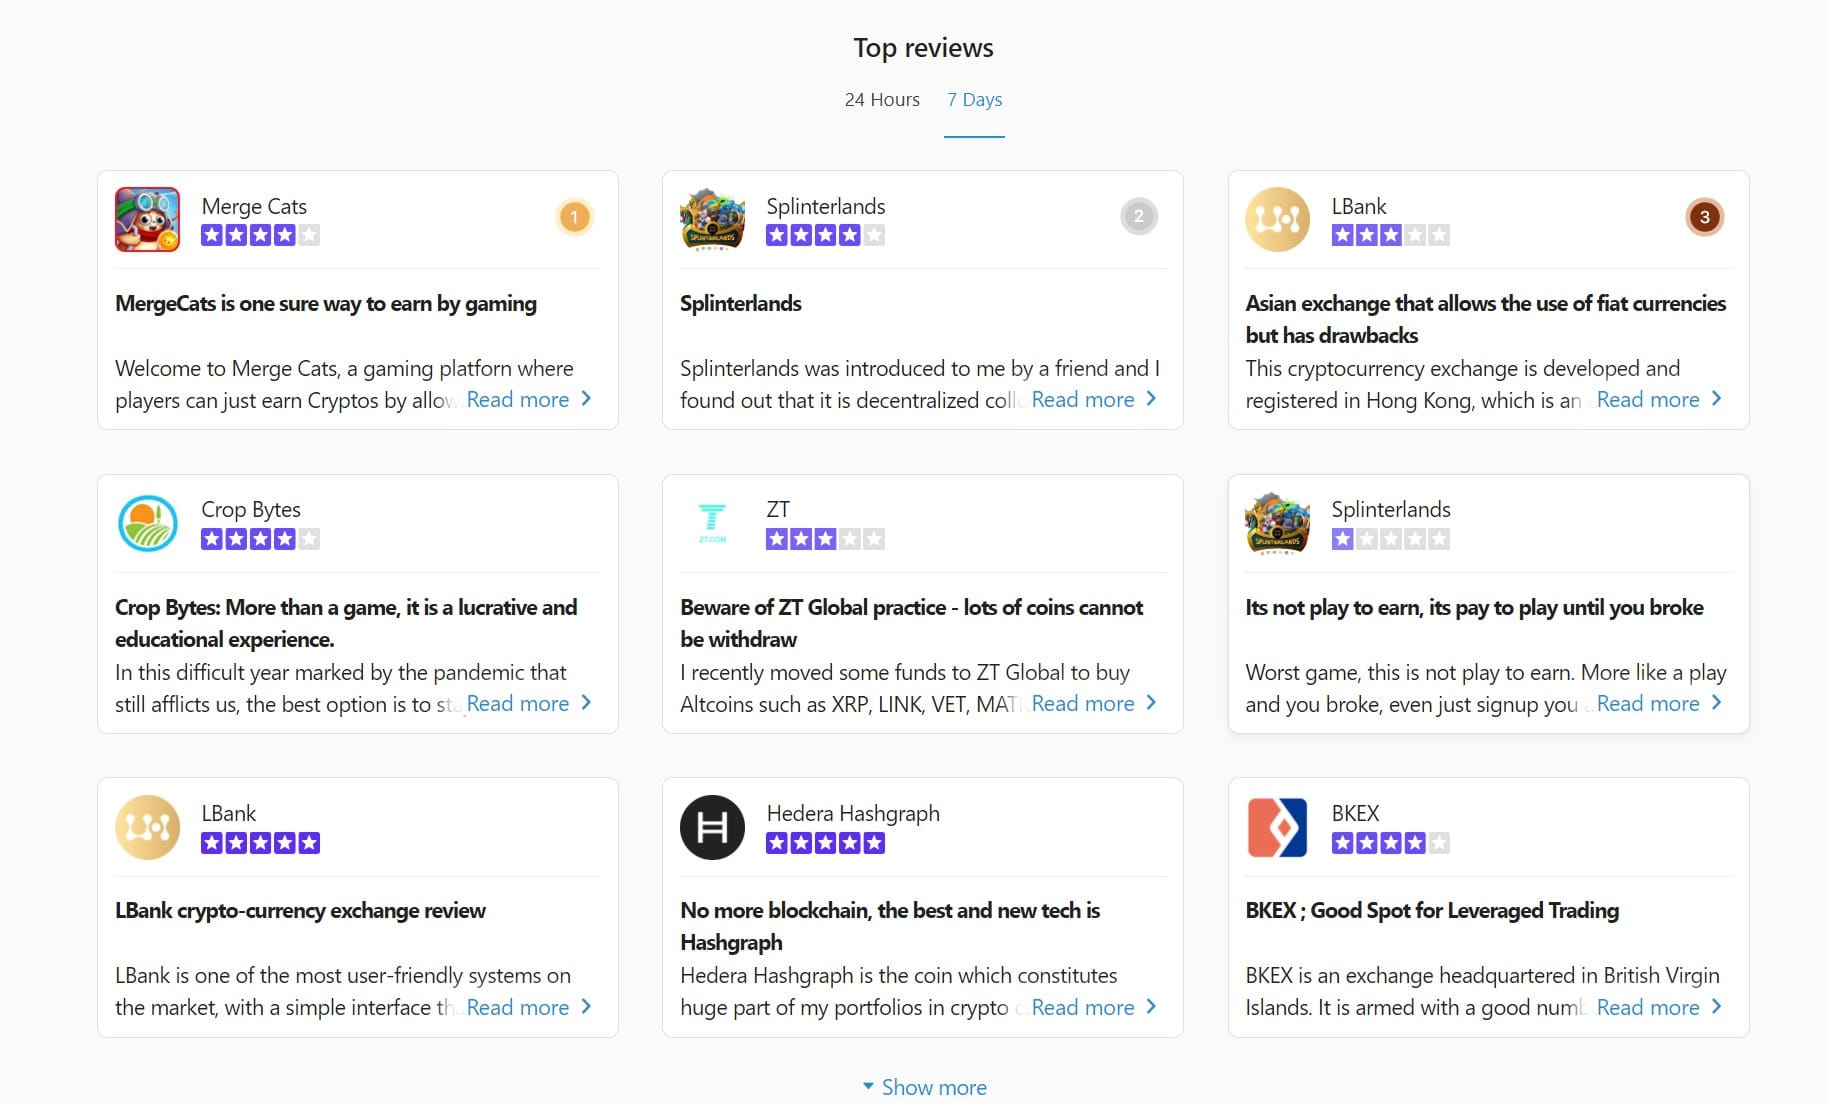Switch to the 24 Hours tab
The width and height of the screenshot is (1828, 1103).
(881, 100)
